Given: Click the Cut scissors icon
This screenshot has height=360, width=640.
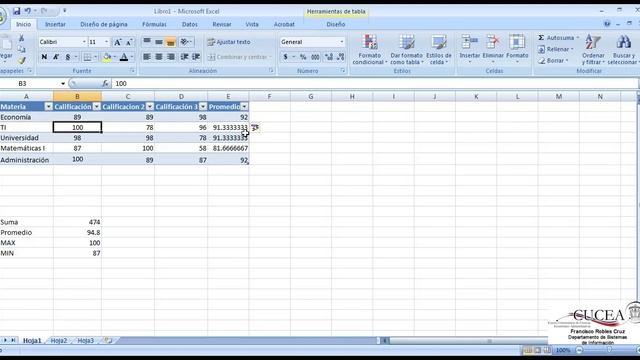Looking at the screenshot, I should [x=21, y=38].
